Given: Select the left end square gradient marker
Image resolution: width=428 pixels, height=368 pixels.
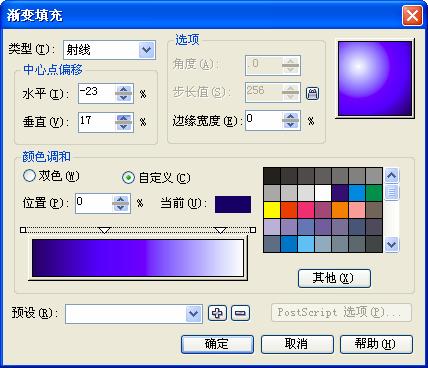Looking at the screenshot, I should (23, 230).
